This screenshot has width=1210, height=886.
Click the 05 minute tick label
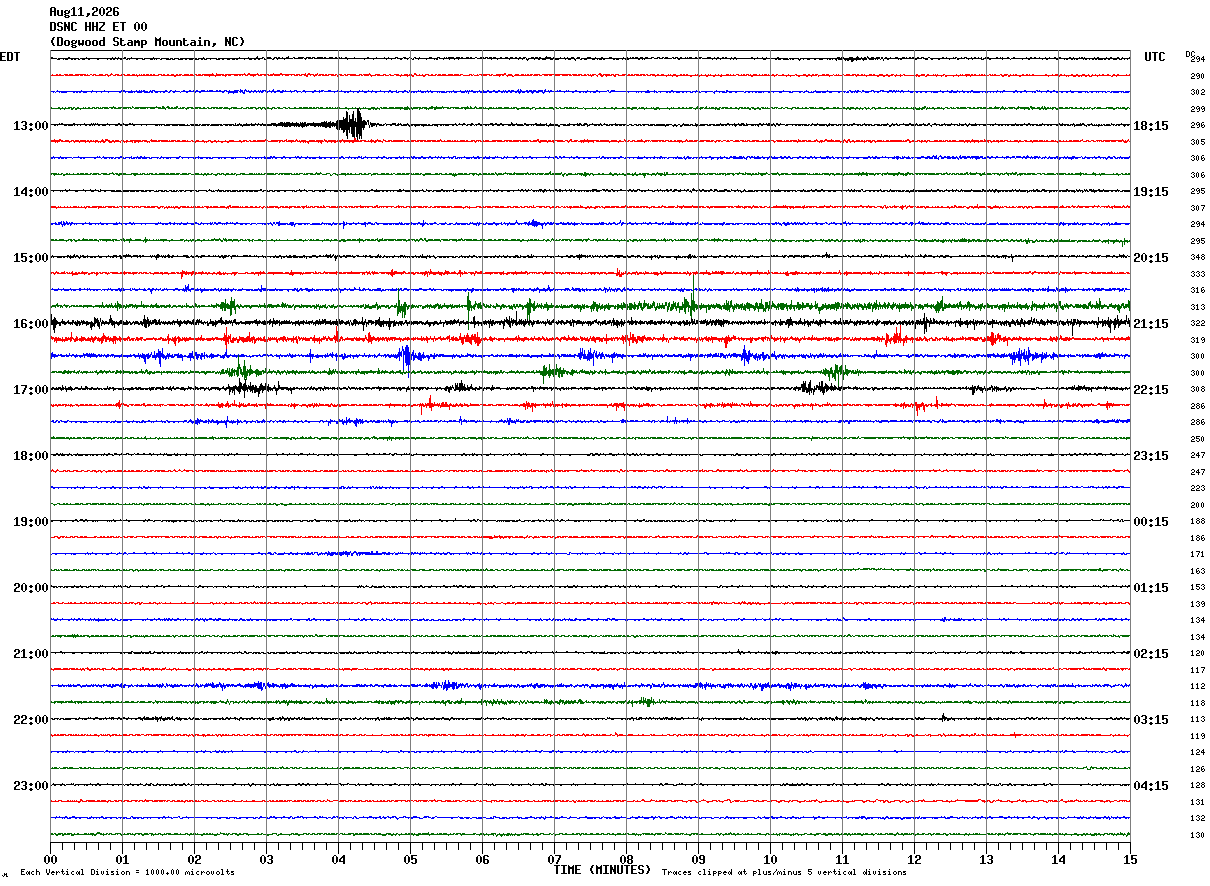410,859
